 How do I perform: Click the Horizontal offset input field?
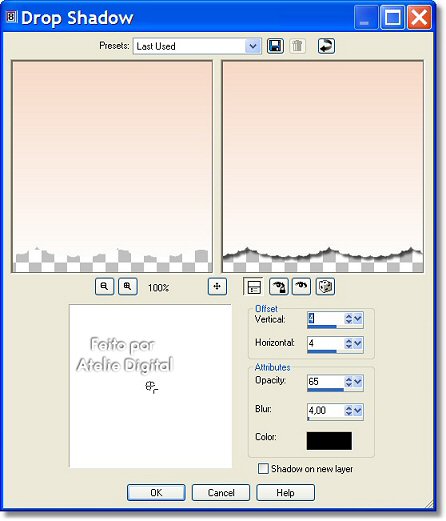coord(326,343)
